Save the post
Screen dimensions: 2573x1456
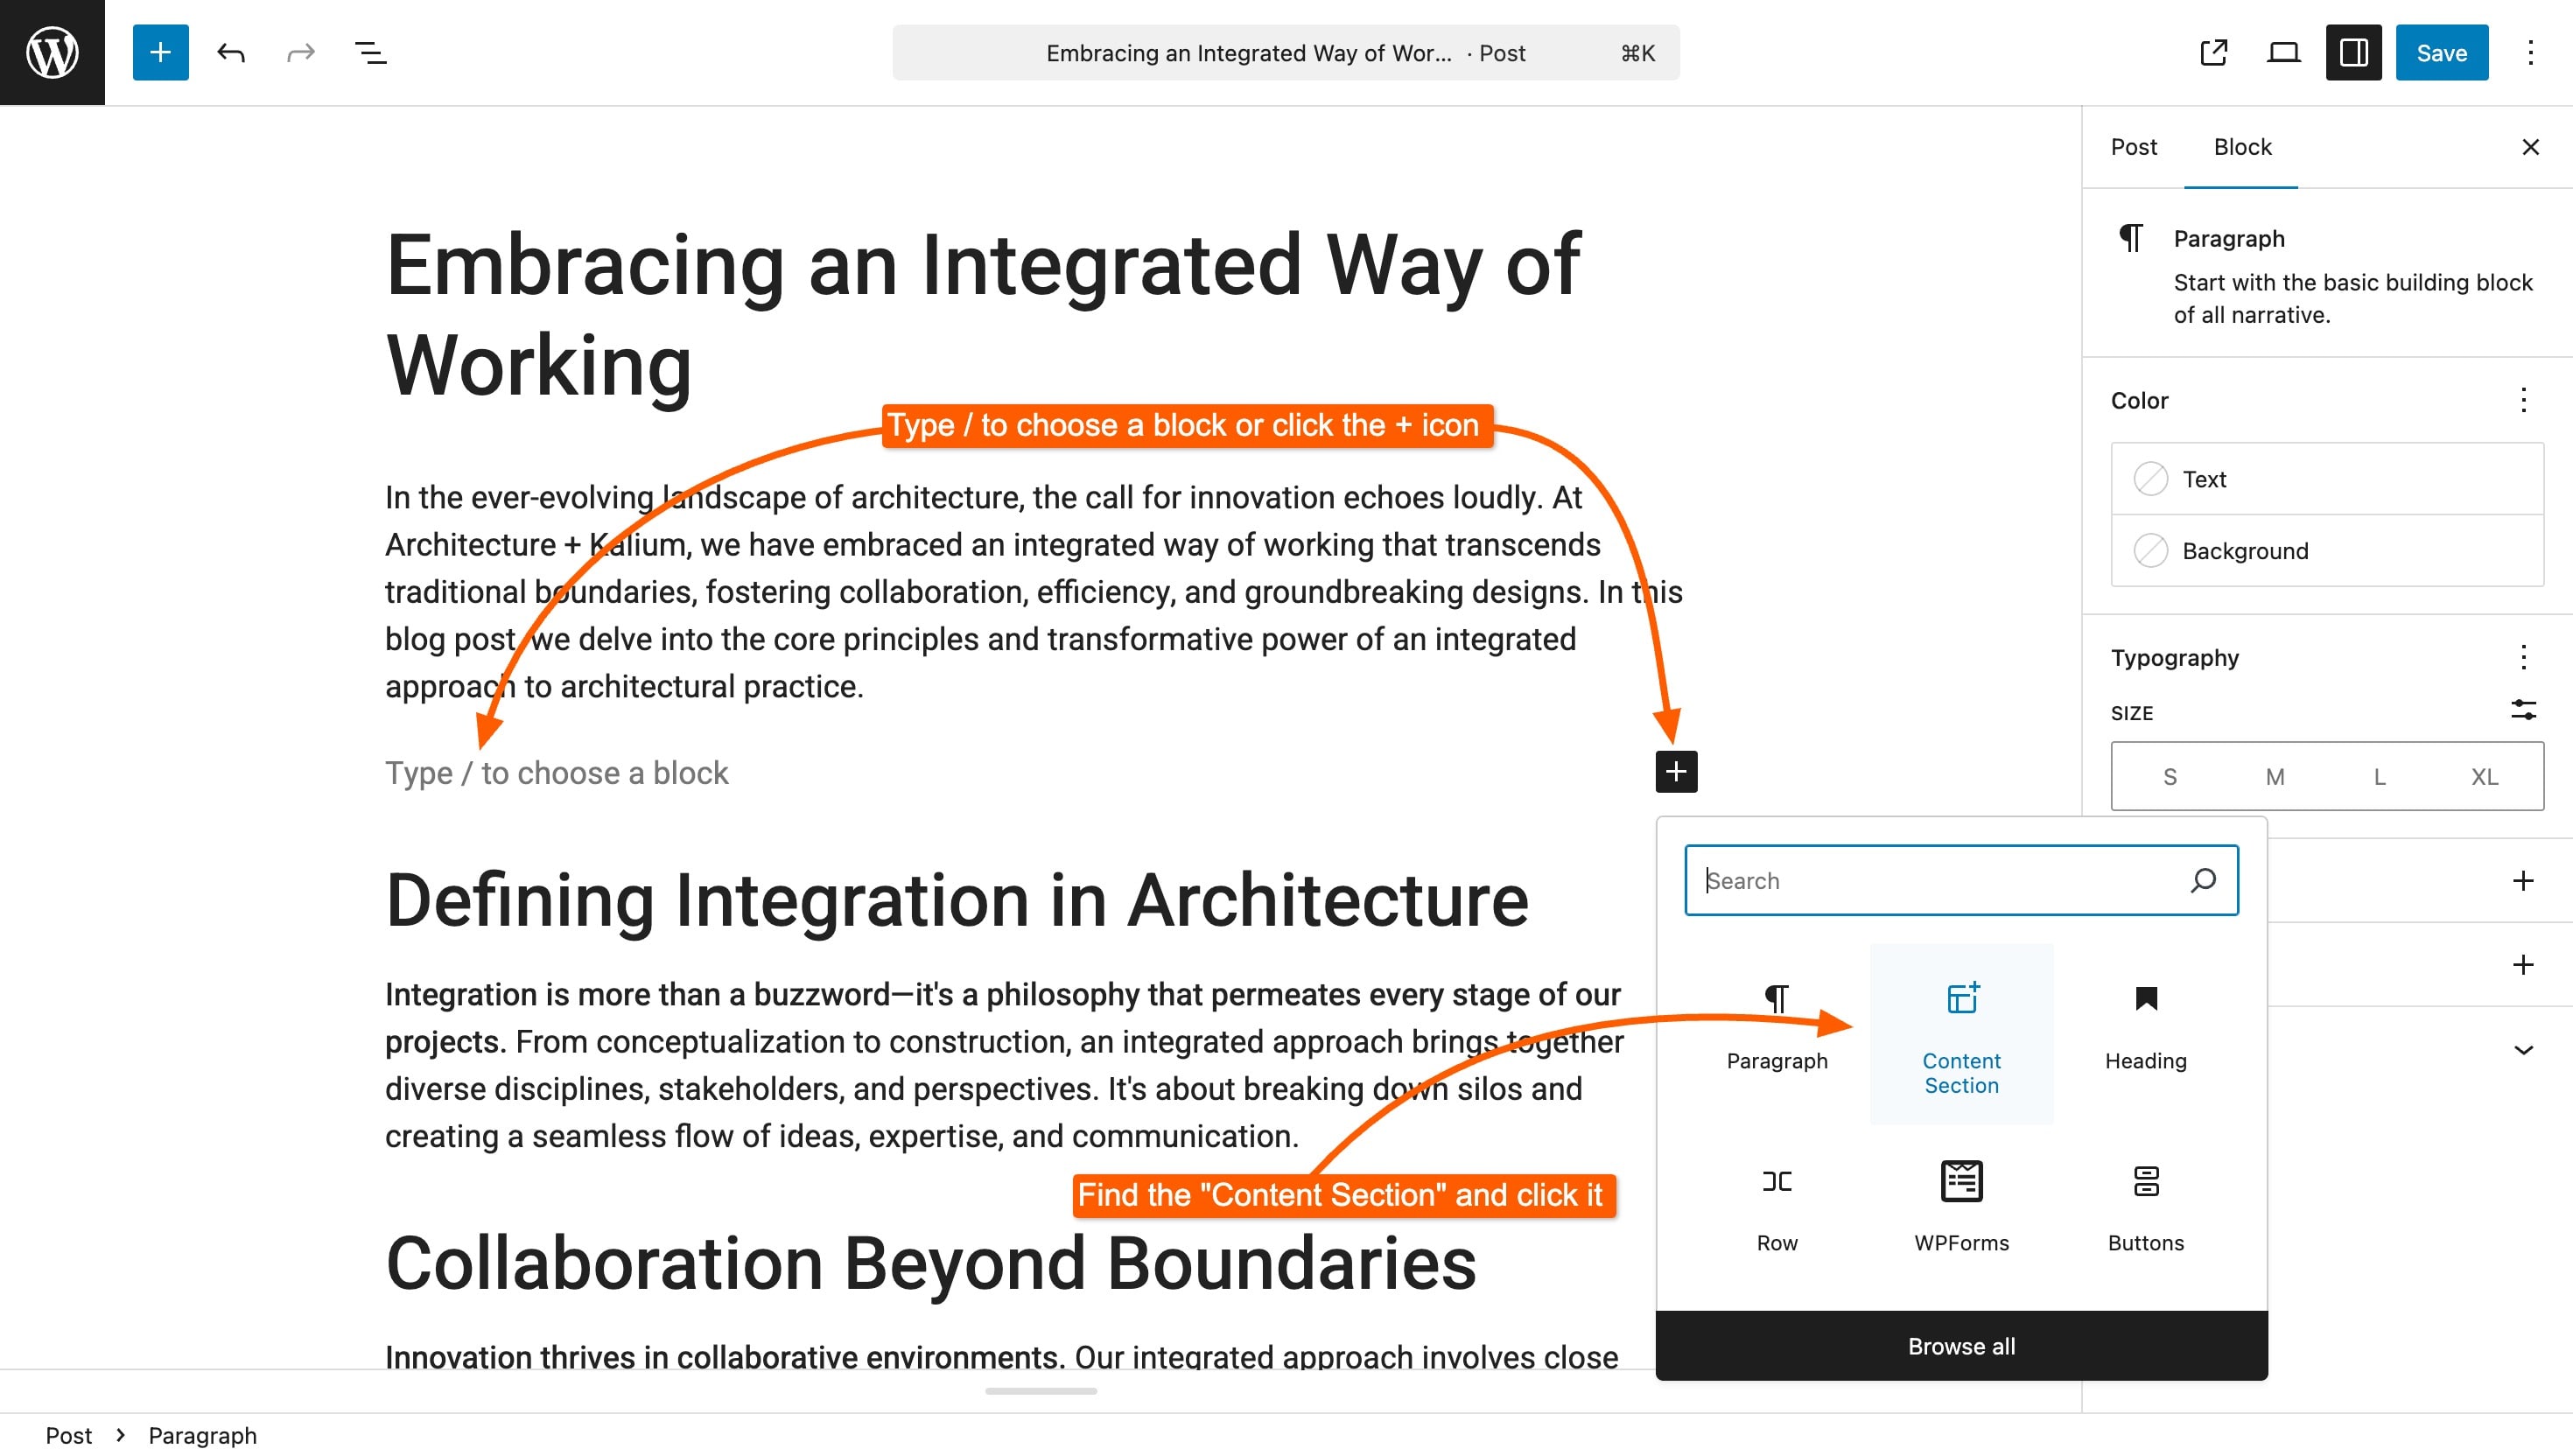coord(2441,52)
